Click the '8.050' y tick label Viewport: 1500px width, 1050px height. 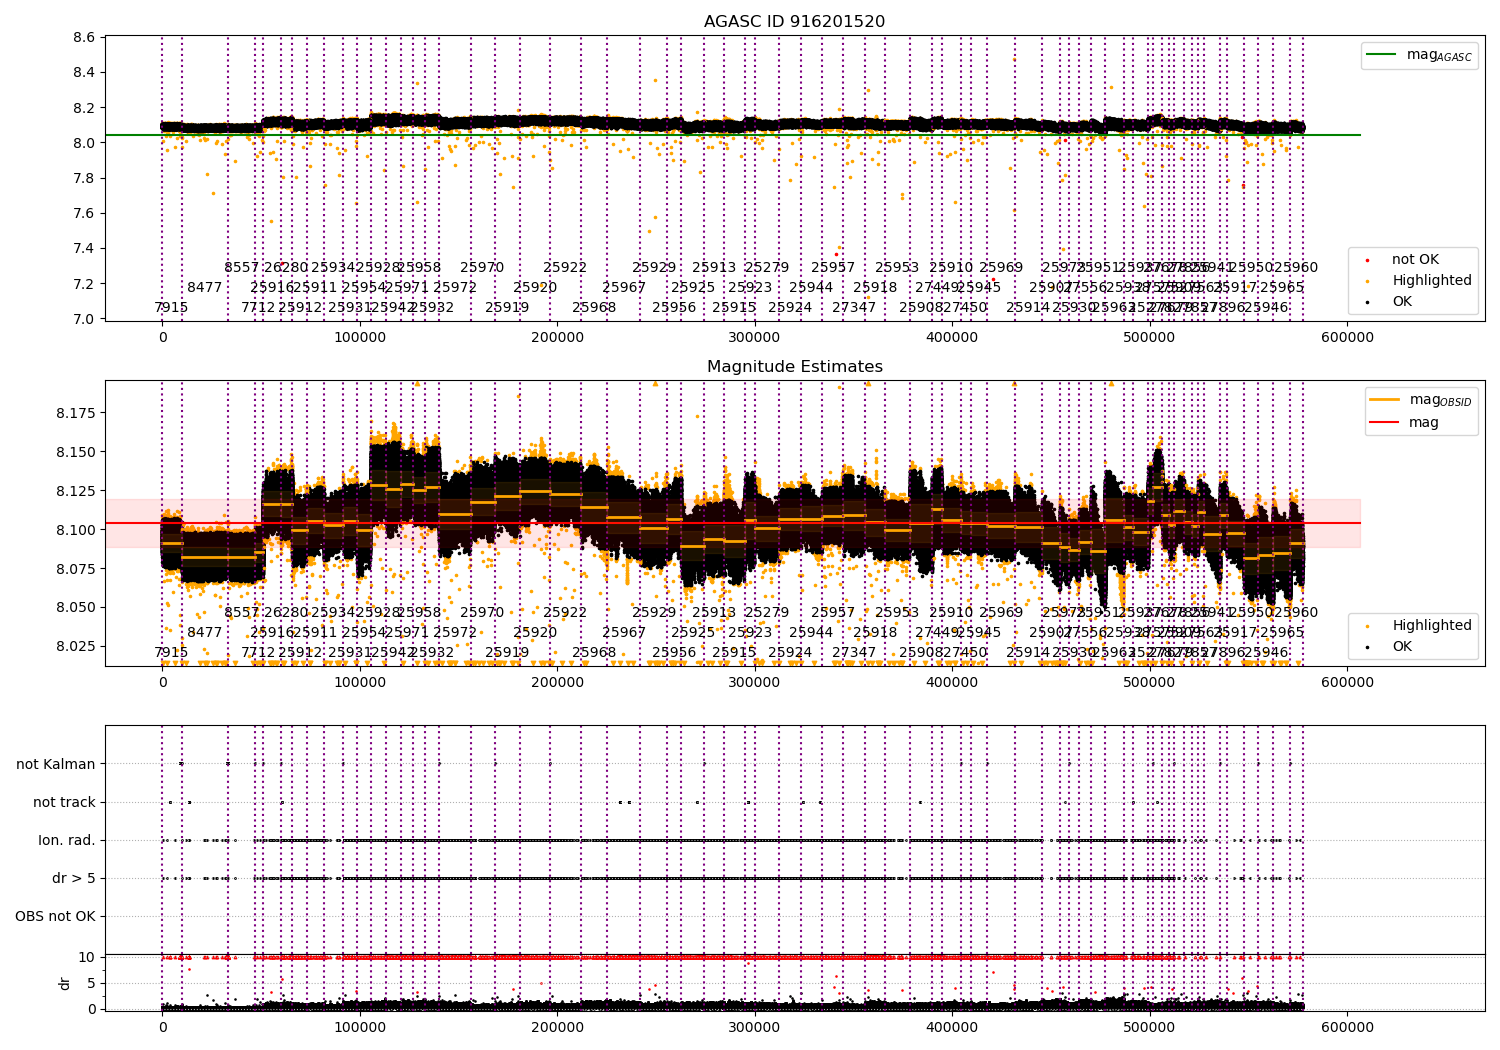pyautogui.click(x=76, y=607)
